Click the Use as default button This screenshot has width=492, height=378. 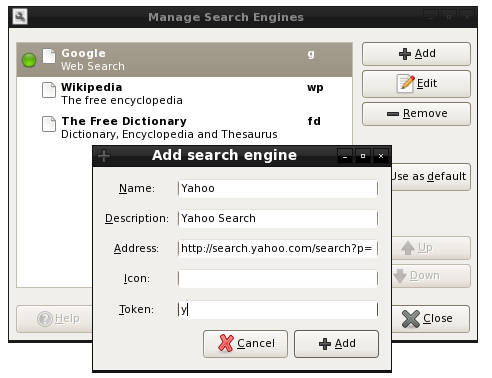pyautogui.click(x=431, y=176)
